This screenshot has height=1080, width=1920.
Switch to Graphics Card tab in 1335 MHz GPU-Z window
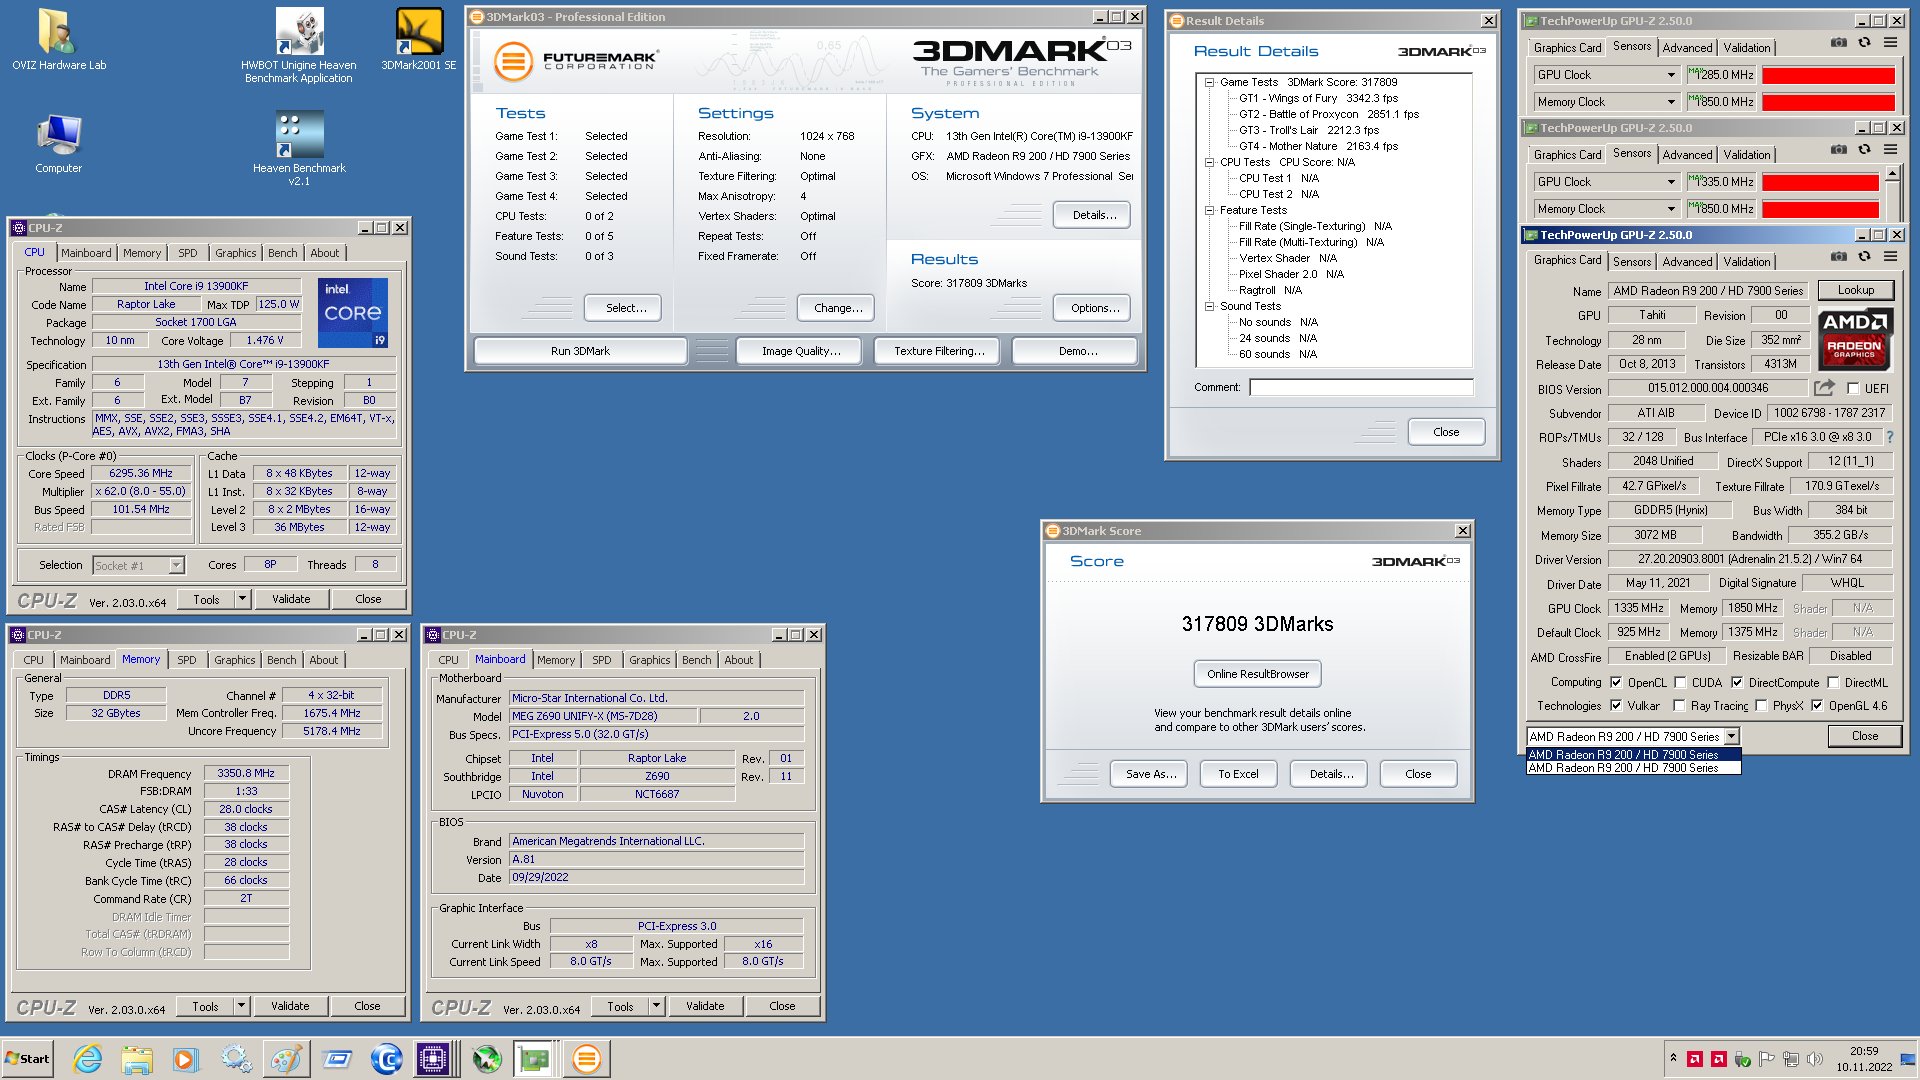pos(1567,154)
